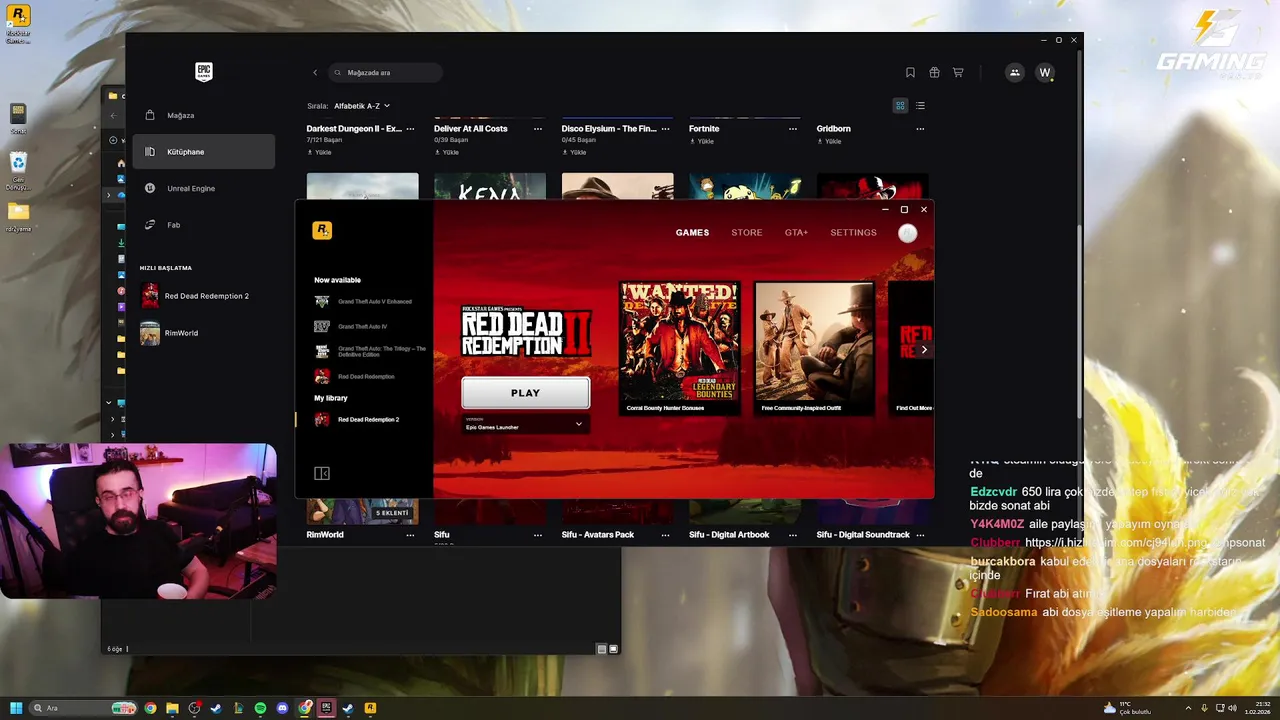Click Yükle under Darkest Dungeon II

point(320,152)
